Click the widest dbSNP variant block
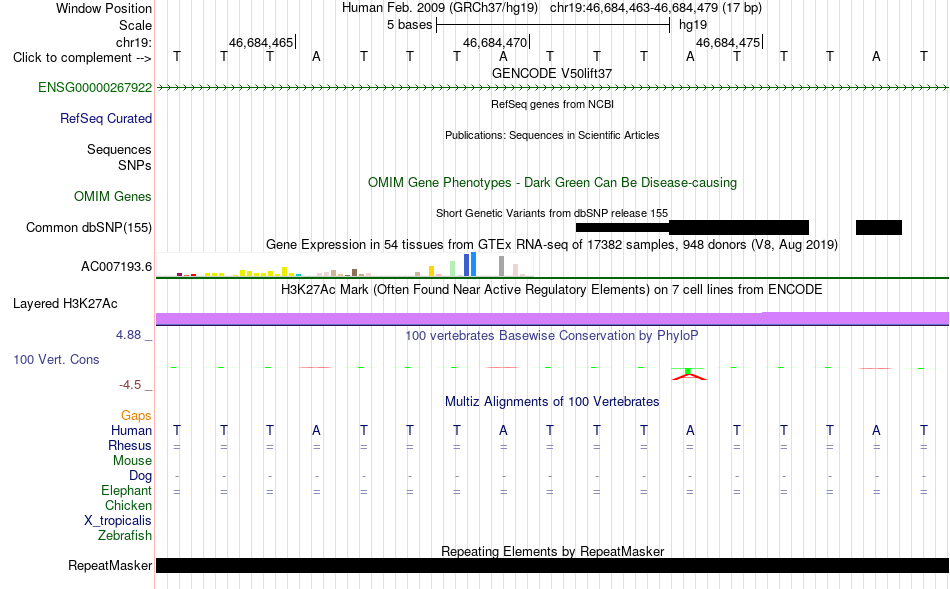Screen dimensions: 950x589 click(x=739, y=228)
